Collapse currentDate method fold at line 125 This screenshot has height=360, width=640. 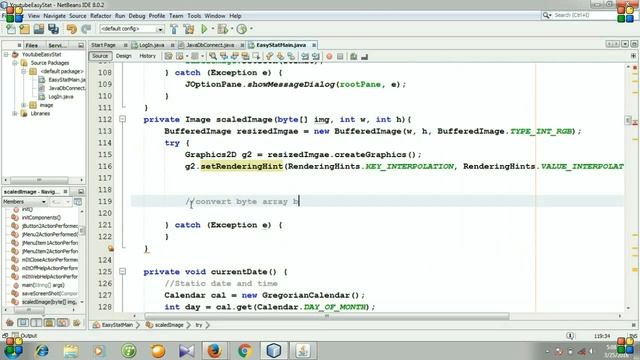pyautogui.click(x=122, y=271)
